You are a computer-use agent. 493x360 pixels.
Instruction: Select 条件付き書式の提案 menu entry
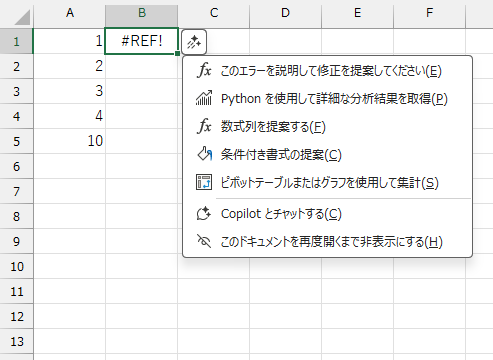327,155
